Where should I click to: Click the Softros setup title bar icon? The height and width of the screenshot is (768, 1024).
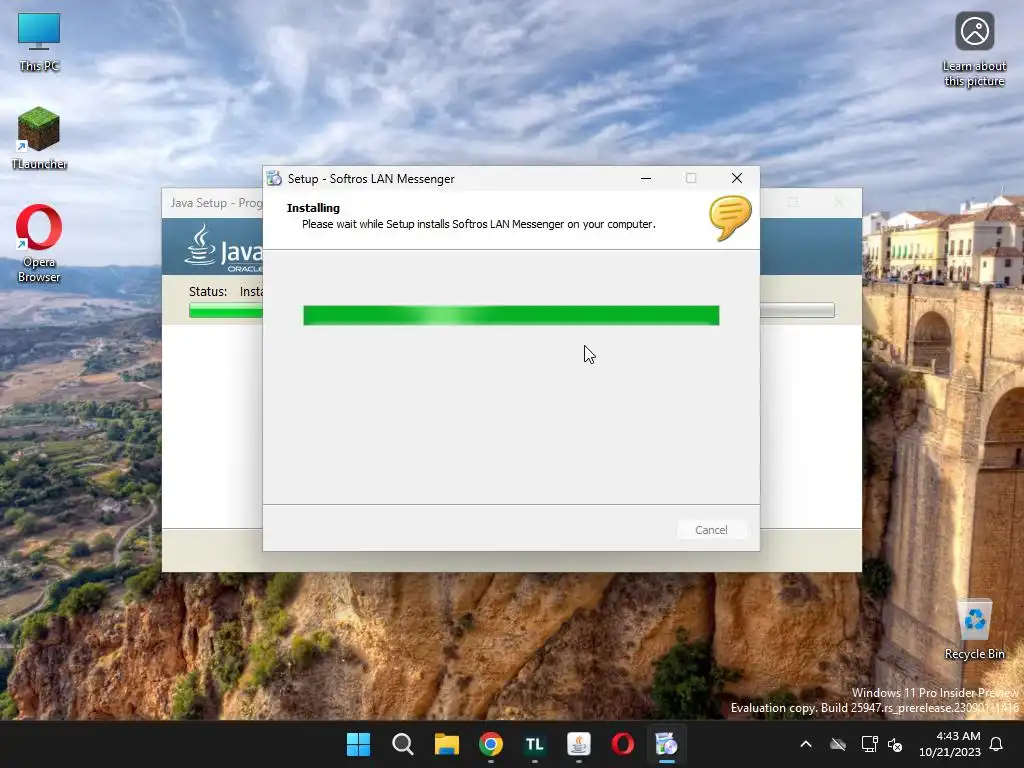pos(275,178)
